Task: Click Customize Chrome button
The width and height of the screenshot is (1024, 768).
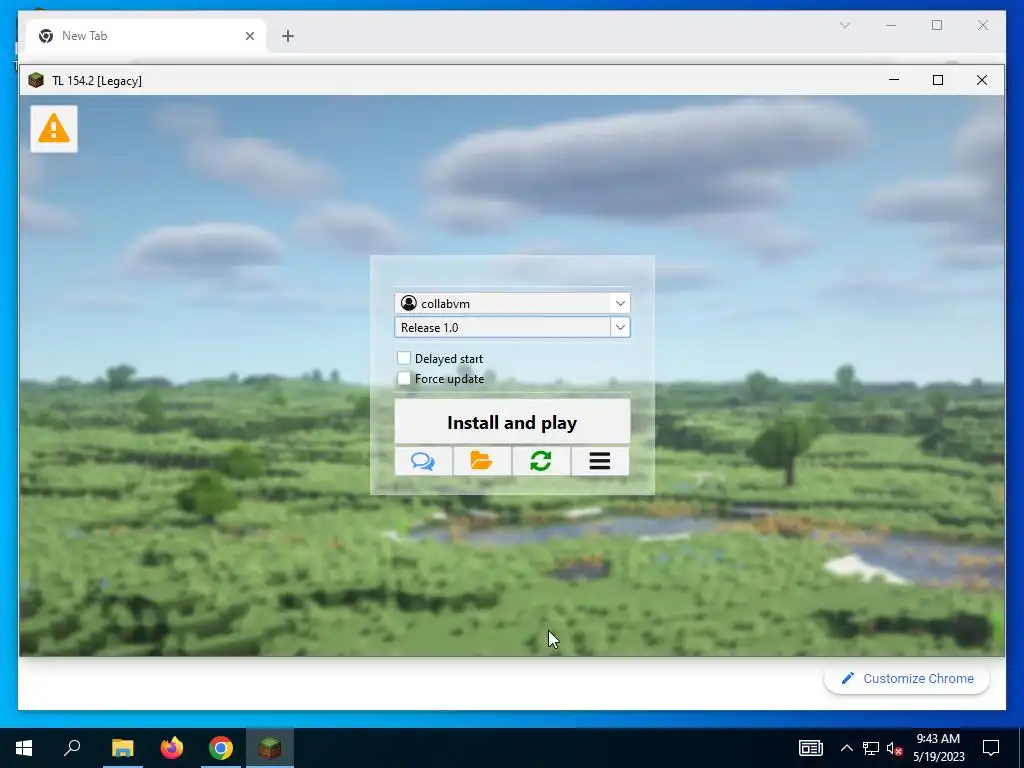Action: click(907, 679)
